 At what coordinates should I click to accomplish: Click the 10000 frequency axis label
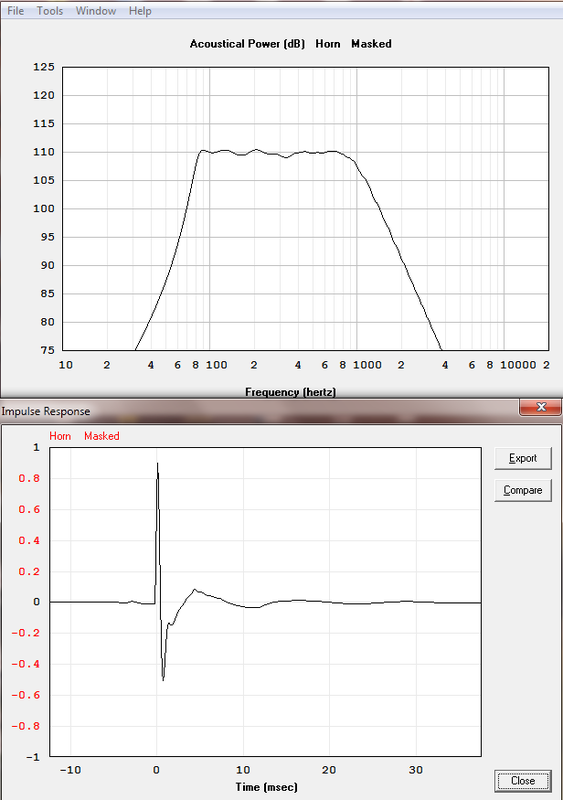coord(518,365)
